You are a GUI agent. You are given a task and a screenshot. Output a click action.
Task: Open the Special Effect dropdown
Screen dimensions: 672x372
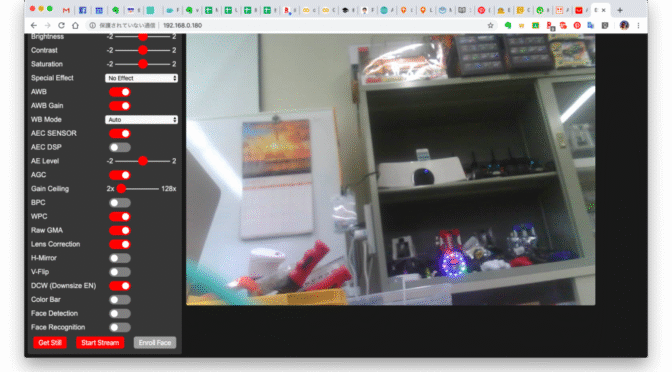pyautogui.click(x=141, y=78)
